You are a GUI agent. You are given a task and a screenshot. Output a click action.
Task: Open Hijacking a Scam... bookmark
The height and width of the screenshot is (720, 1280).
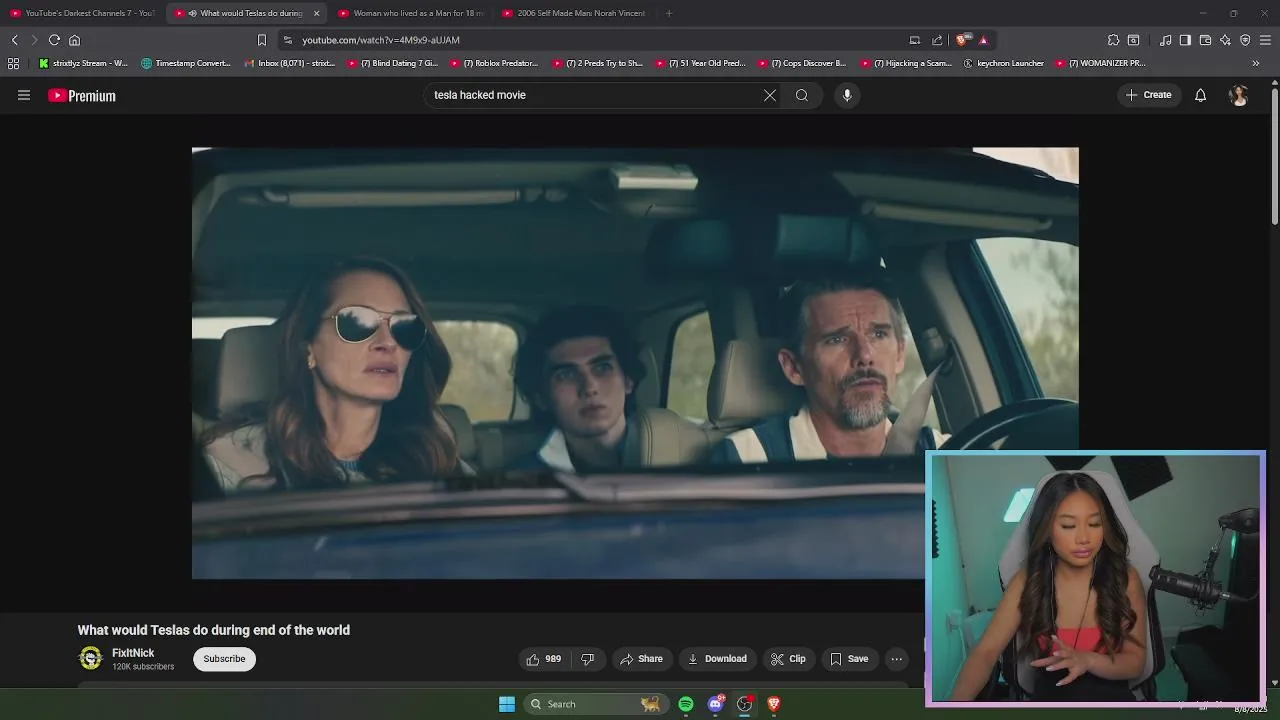(906, 63)
